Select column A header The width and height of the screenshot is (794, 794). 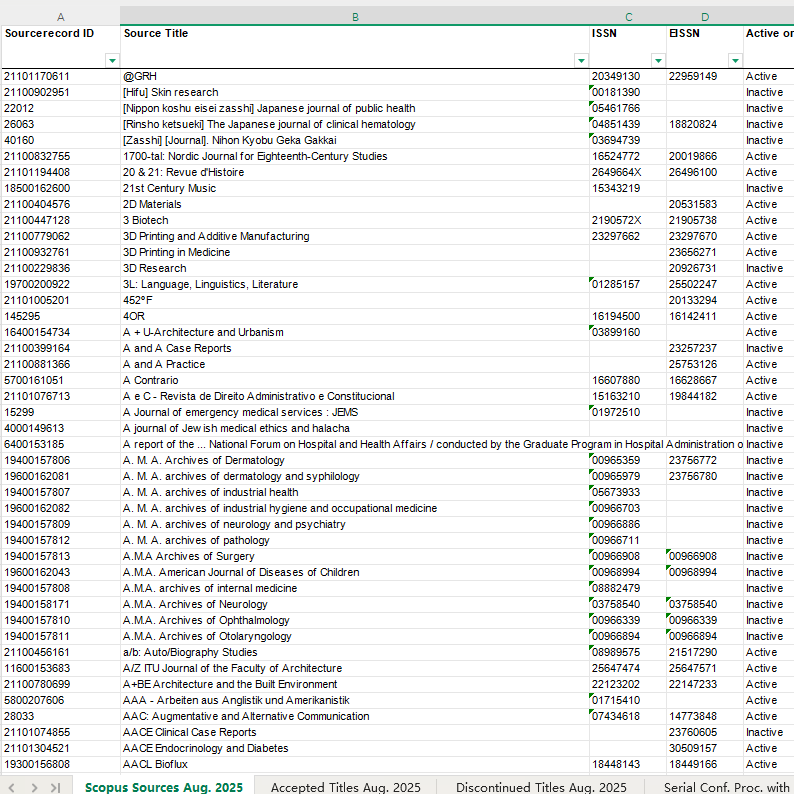click(x=60, y=17)
